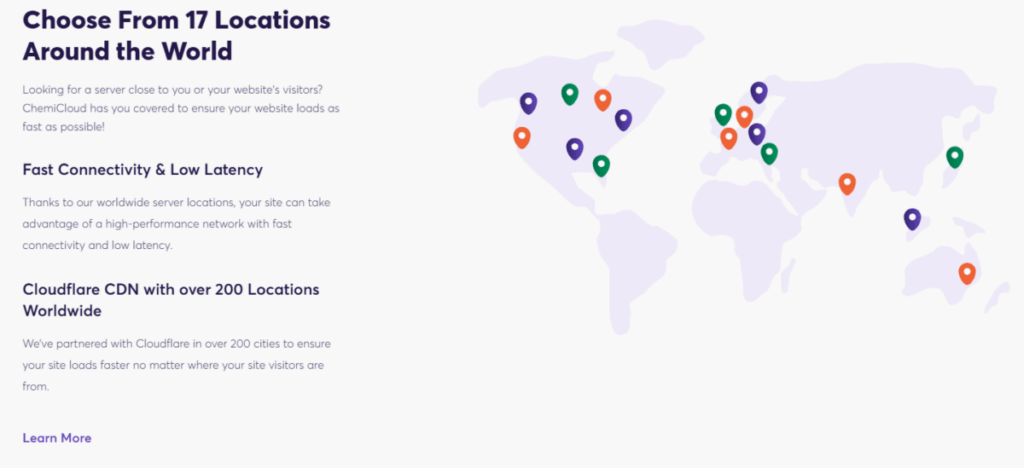Select the purple pin in northeastern North America

click(x=623, y=119)
